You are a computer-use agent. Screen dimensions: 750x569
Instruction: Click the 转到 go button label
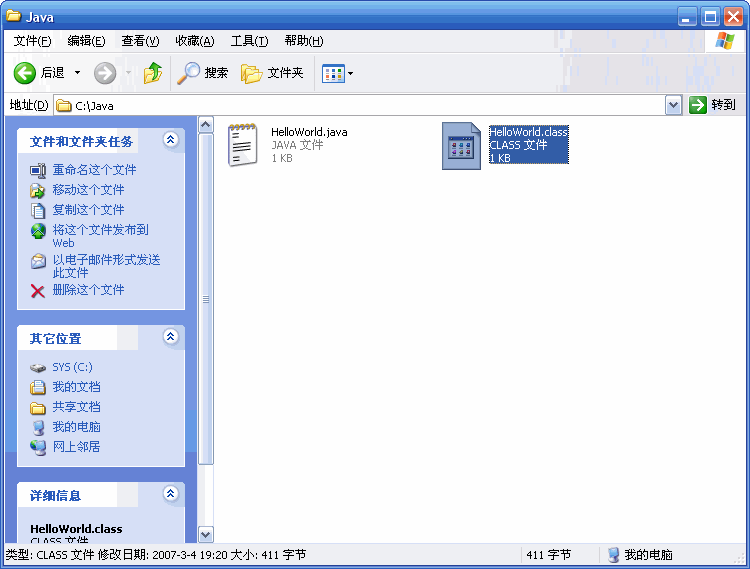[723, 105]
